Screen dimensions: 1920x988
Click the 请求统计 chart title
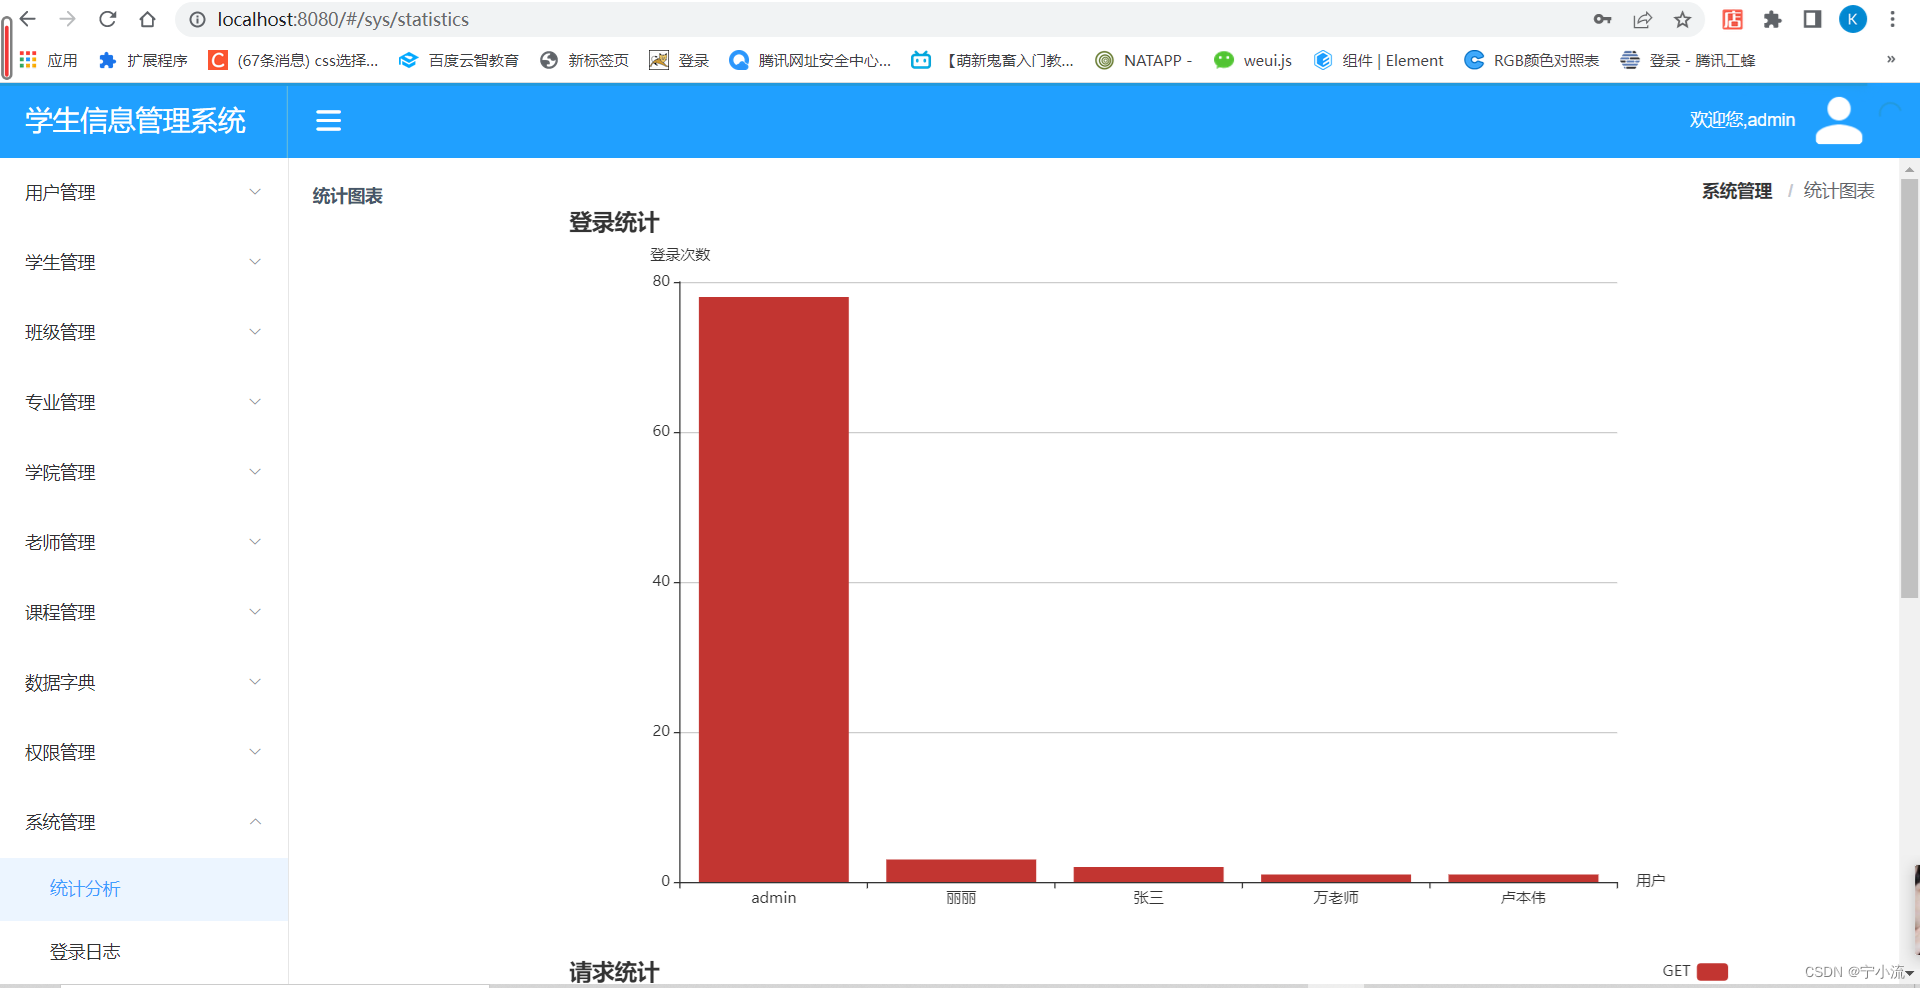tap(614, 972)
